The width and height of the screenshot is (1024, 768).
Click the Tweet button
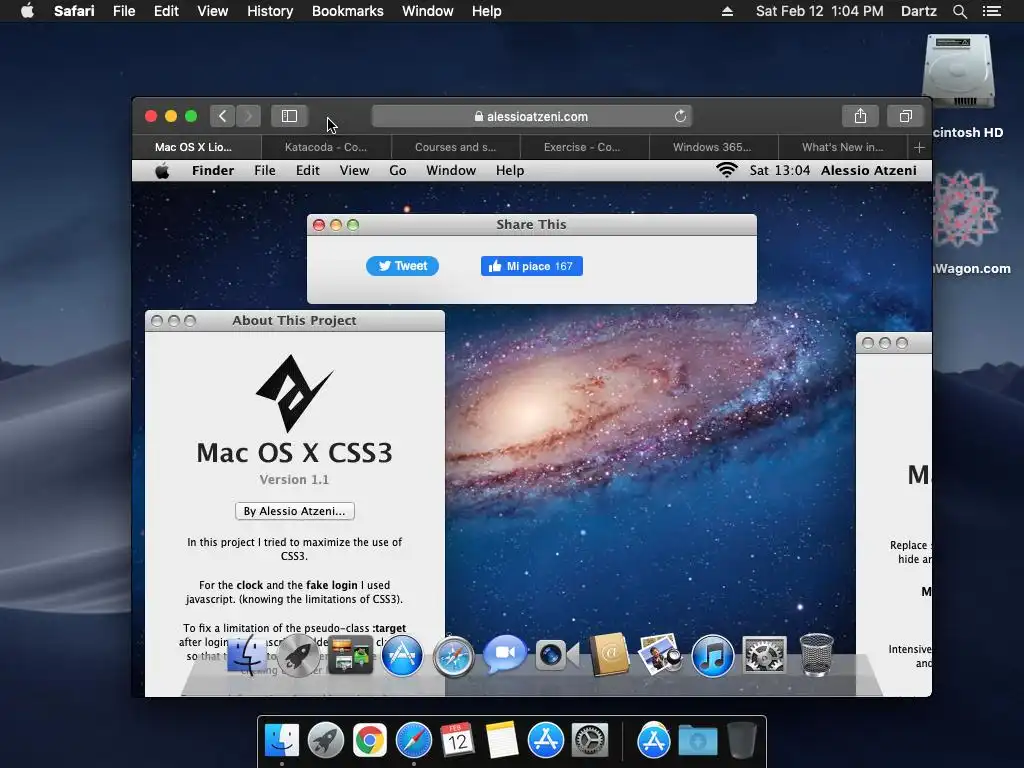(x=402, y=266)
